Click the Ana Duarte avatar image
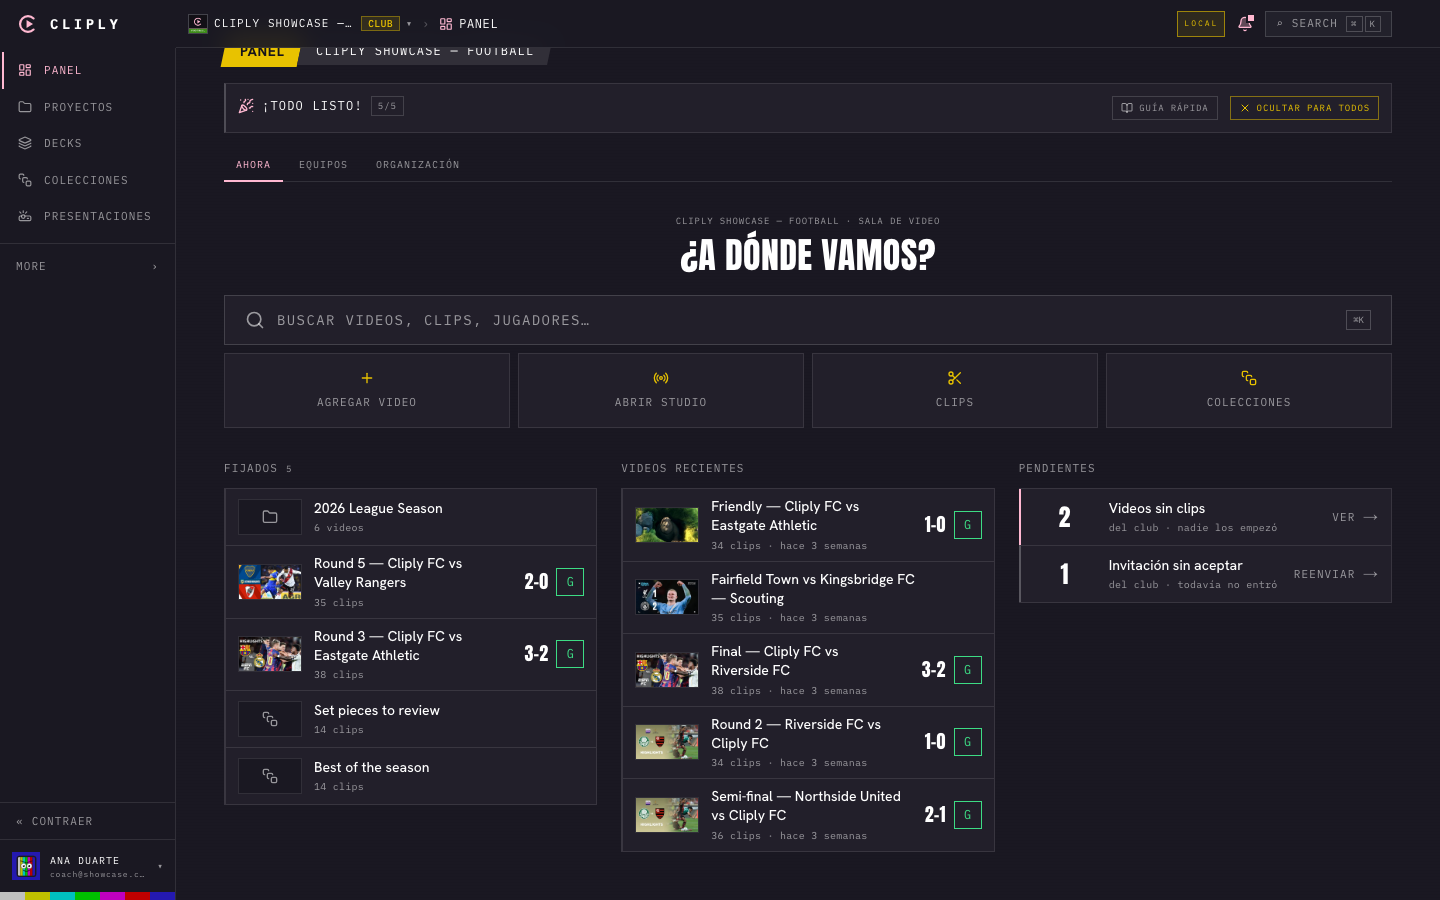The width and height of the screenshot is (1440, 900). pyautogui.click(x=26, y=866)
